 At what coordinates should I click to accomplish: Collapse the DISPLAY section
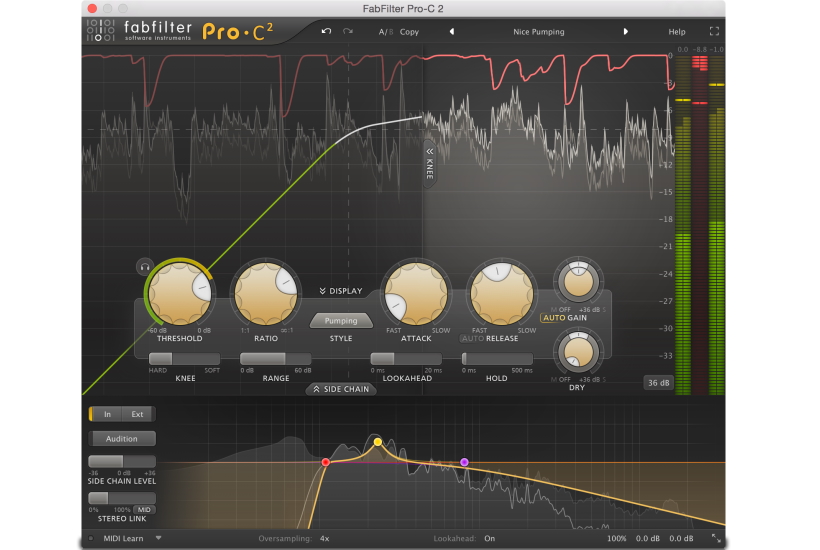[x=341, y=291]
